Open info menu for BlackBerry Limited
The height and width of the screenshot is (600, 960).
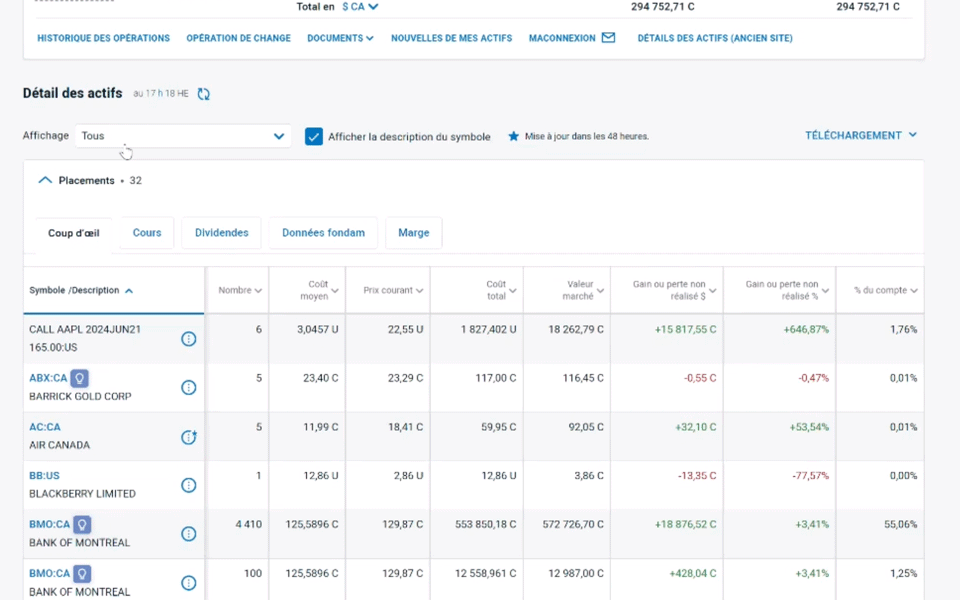tap(189, 485)
